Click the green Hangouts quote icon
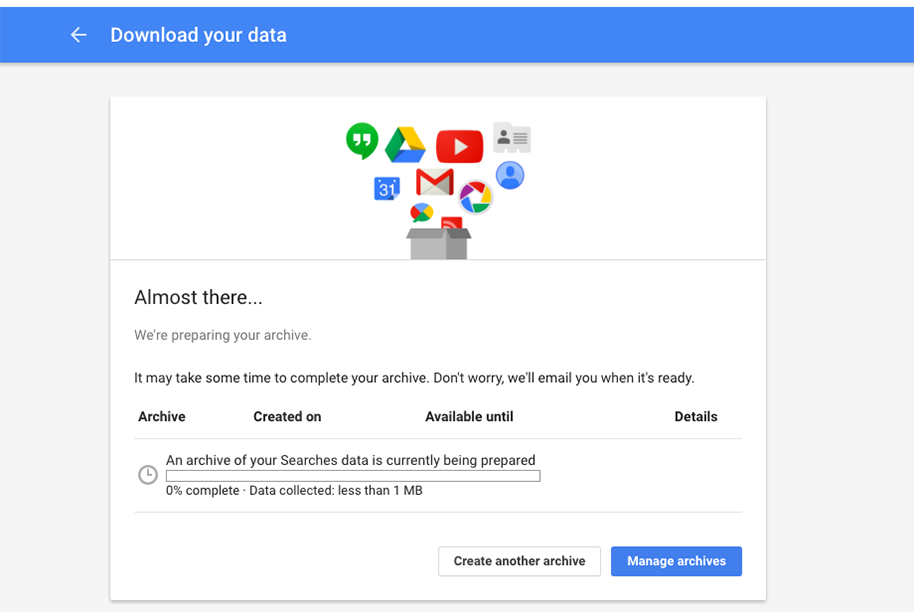914x612 pixels. click(x=362, y=140)
